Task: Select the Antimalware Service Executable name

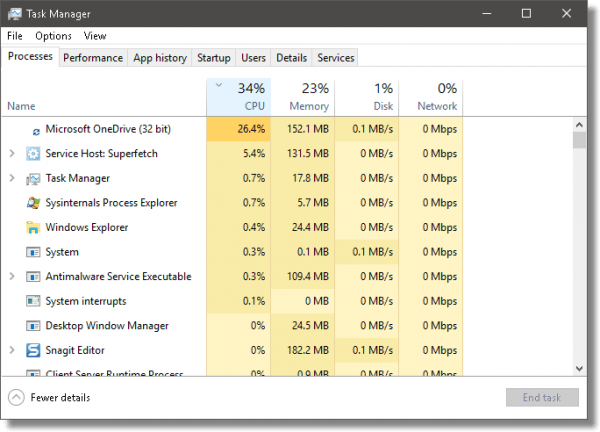Action: tap(118, 277)
